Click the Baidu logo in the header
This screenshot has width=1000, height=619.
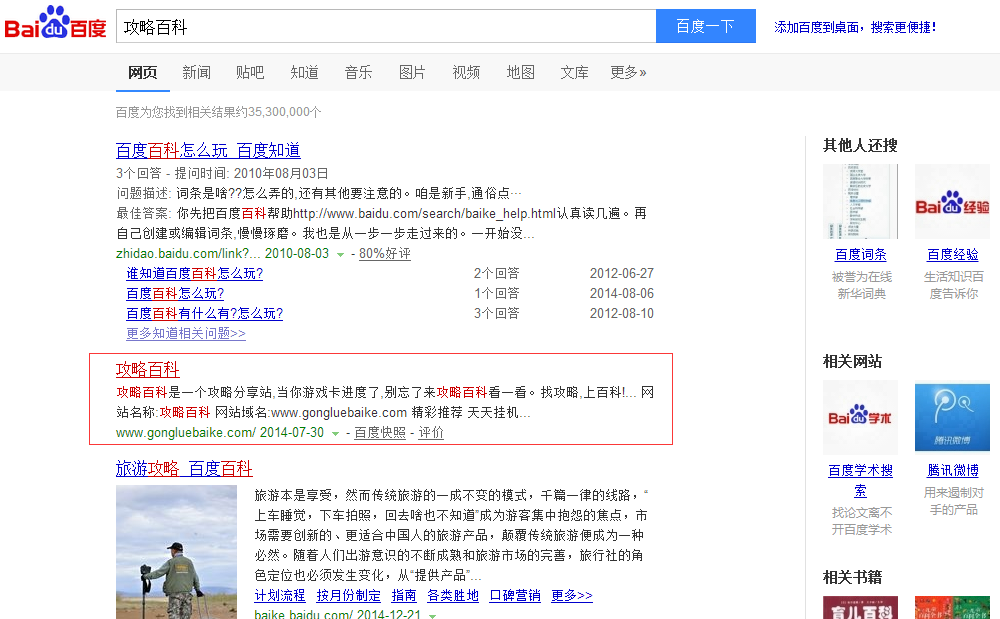pyautogui.click(x=55, y=24)
